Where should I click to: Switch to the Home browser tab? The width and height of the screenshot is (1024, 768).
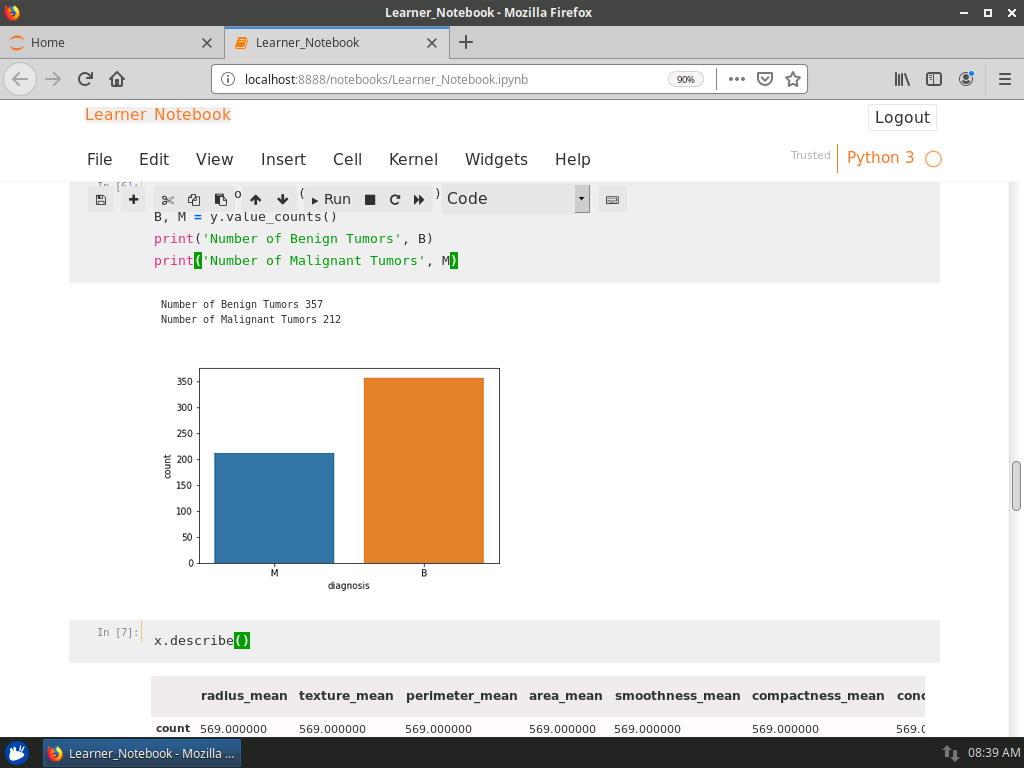(112, 42)
